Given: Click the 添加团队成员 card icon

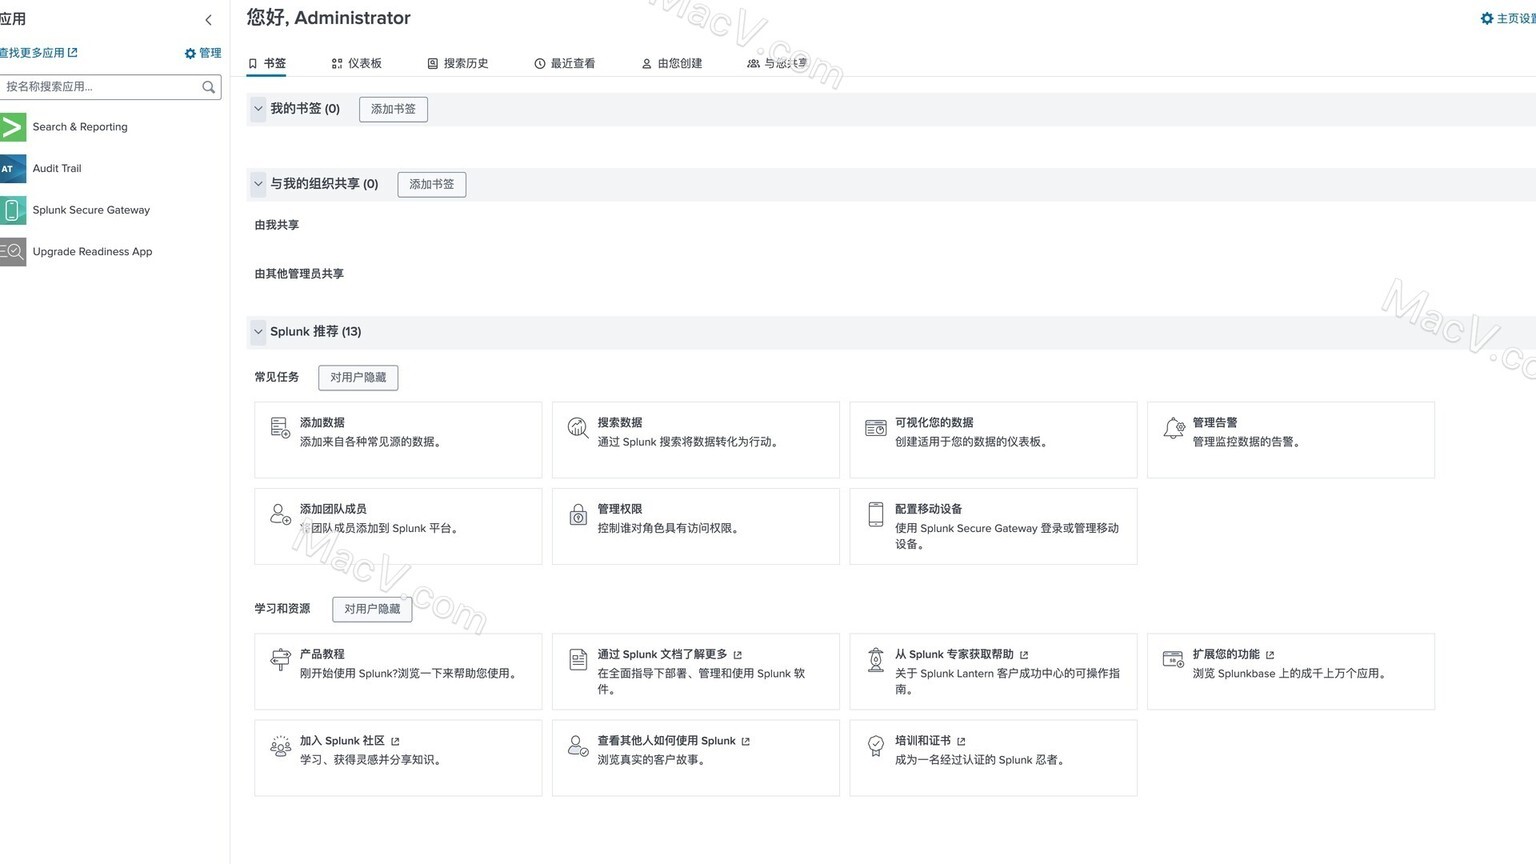Looking at the screenshot, I should [280, 514].
